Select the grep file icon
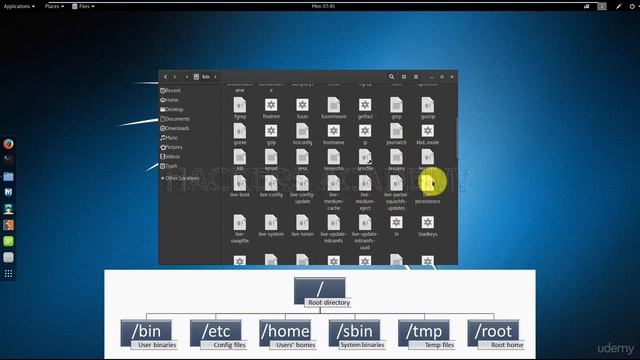The image size is (640, 360). (x=396, y=105)
